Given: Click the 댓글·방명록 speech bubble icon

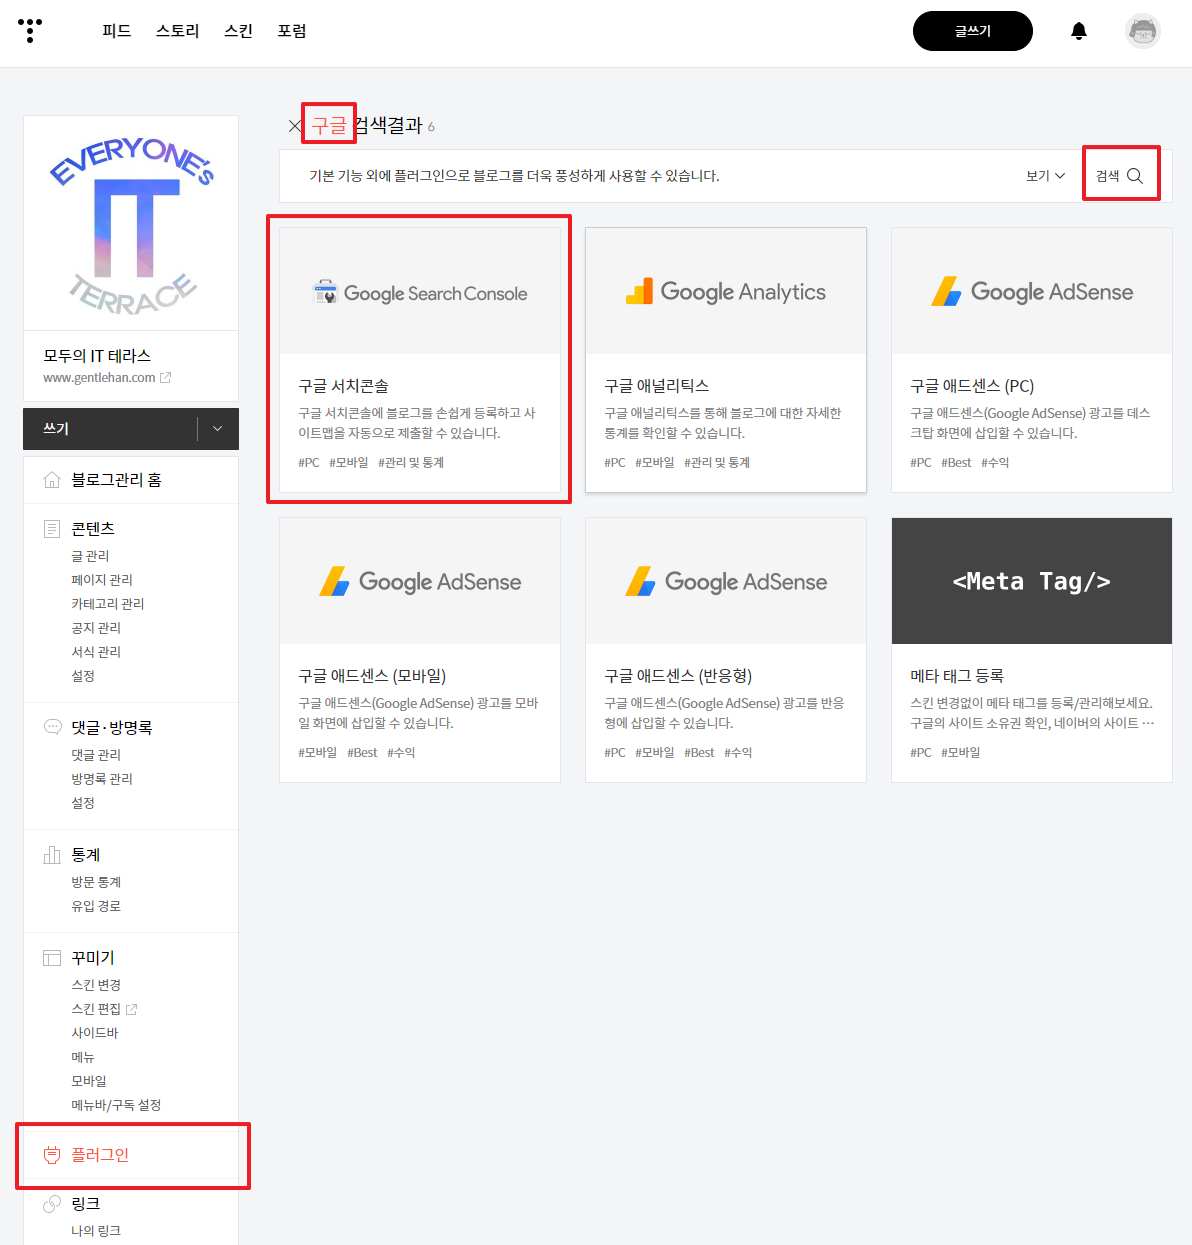Looking at the screenshot, I should pyautogui.click(x=52, y=727).
